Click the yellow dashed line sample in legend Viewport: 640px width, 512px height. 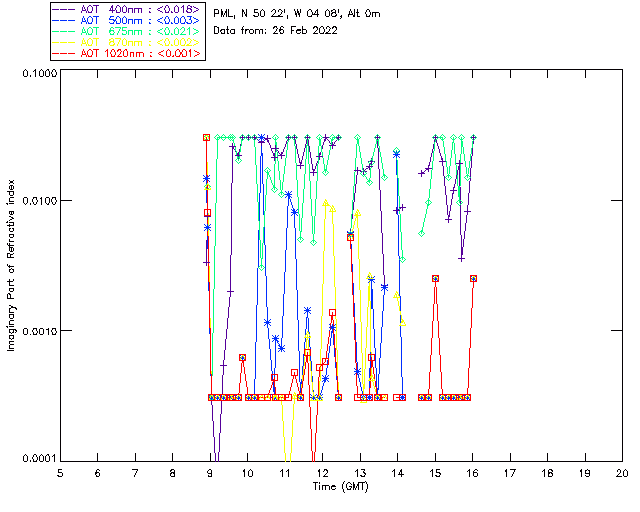pyautogui.click(x=64, y=42)
